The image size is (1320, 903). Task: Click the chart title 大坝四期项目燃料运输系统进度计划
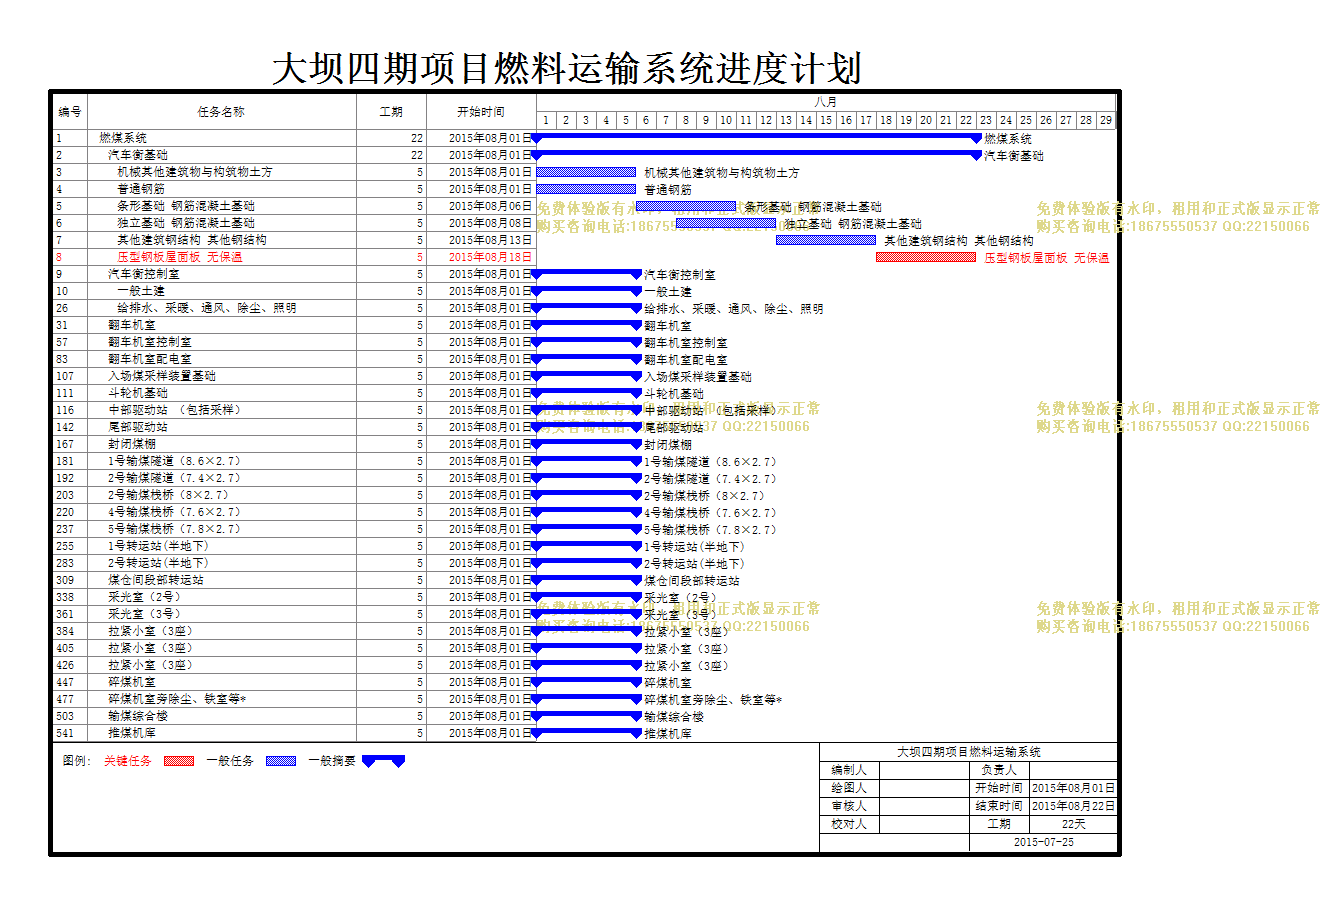coord(567,69)
